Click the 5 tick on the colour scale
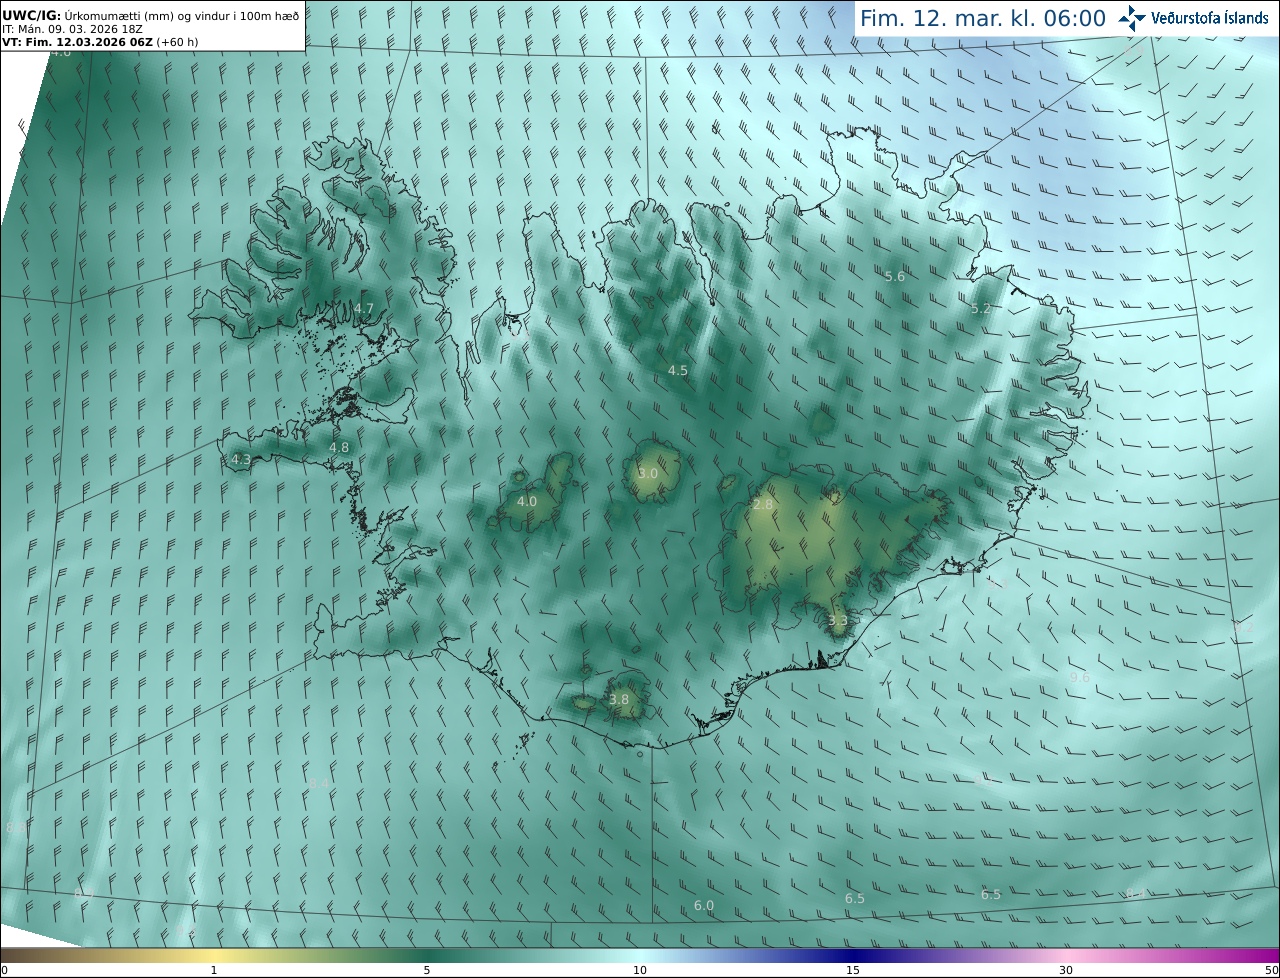Image resolution: width=1280 pixels, height=978 pixels. [x=427, y=970]
